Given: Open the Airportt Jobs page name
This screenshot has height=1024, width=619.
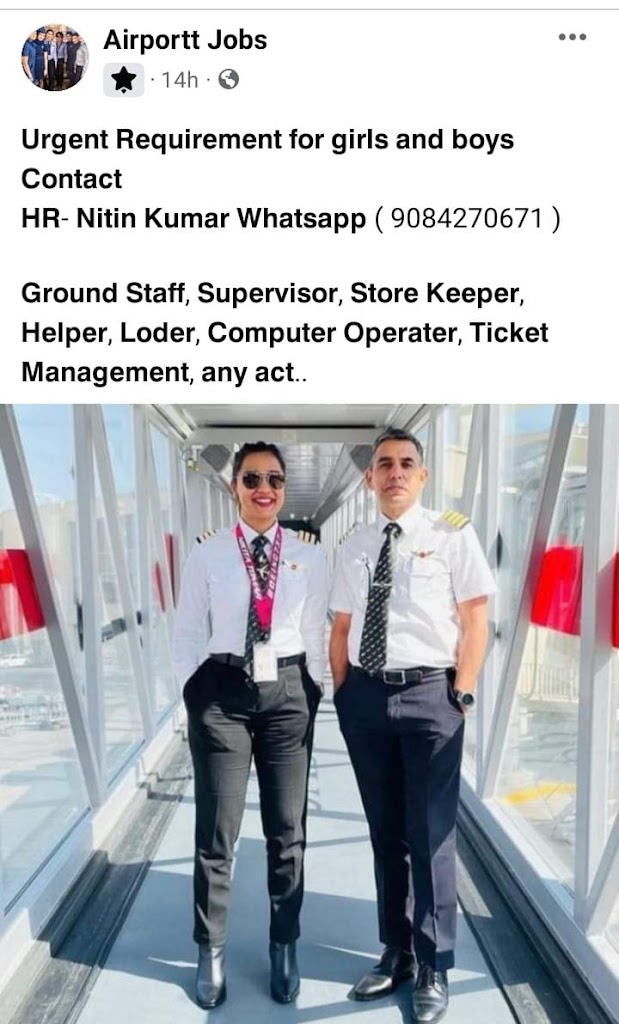Looking at the screenshot, I should [185, 40].
